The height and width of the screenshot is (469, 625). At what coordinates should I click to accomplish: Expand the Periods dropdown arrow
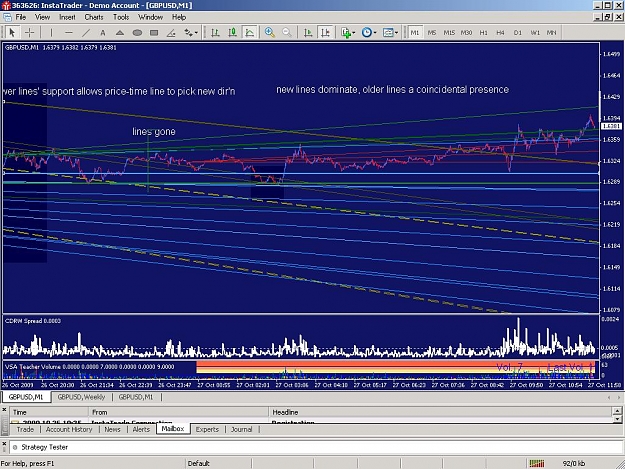(x=375, y=33)
